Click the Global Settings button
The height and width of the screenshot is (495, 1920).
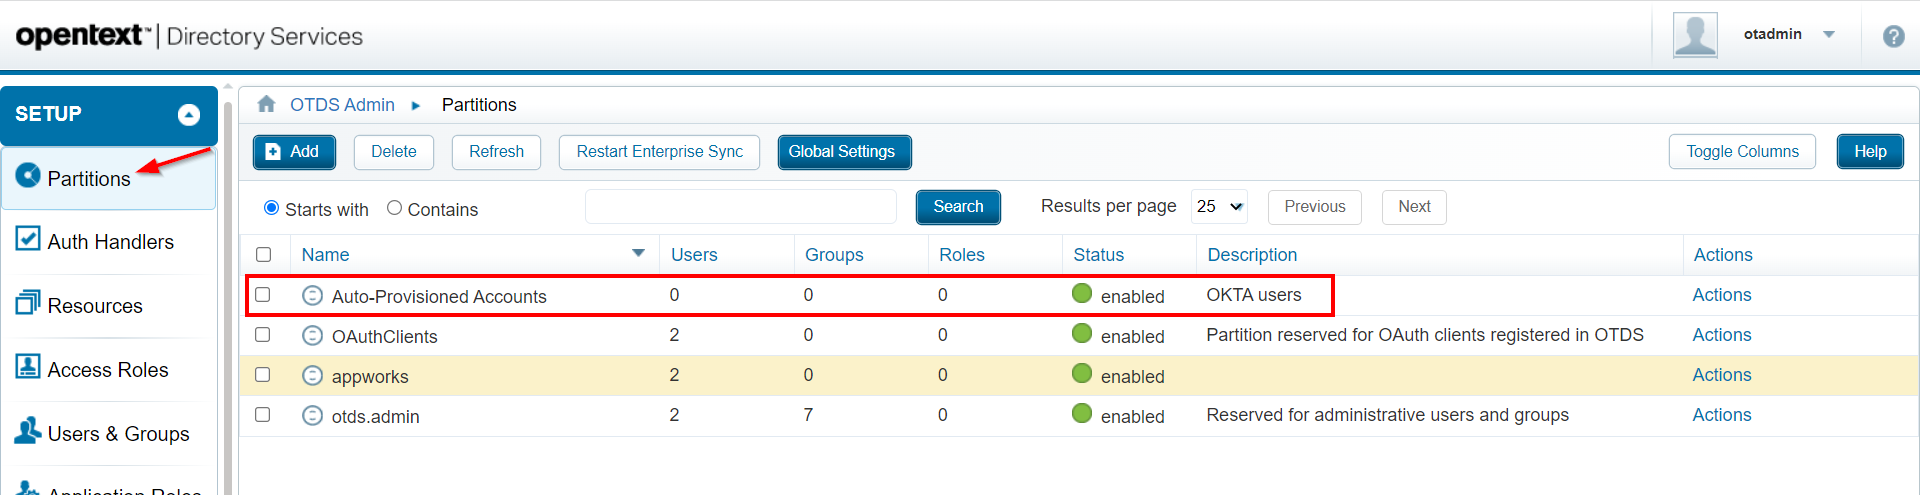point(843,152)
